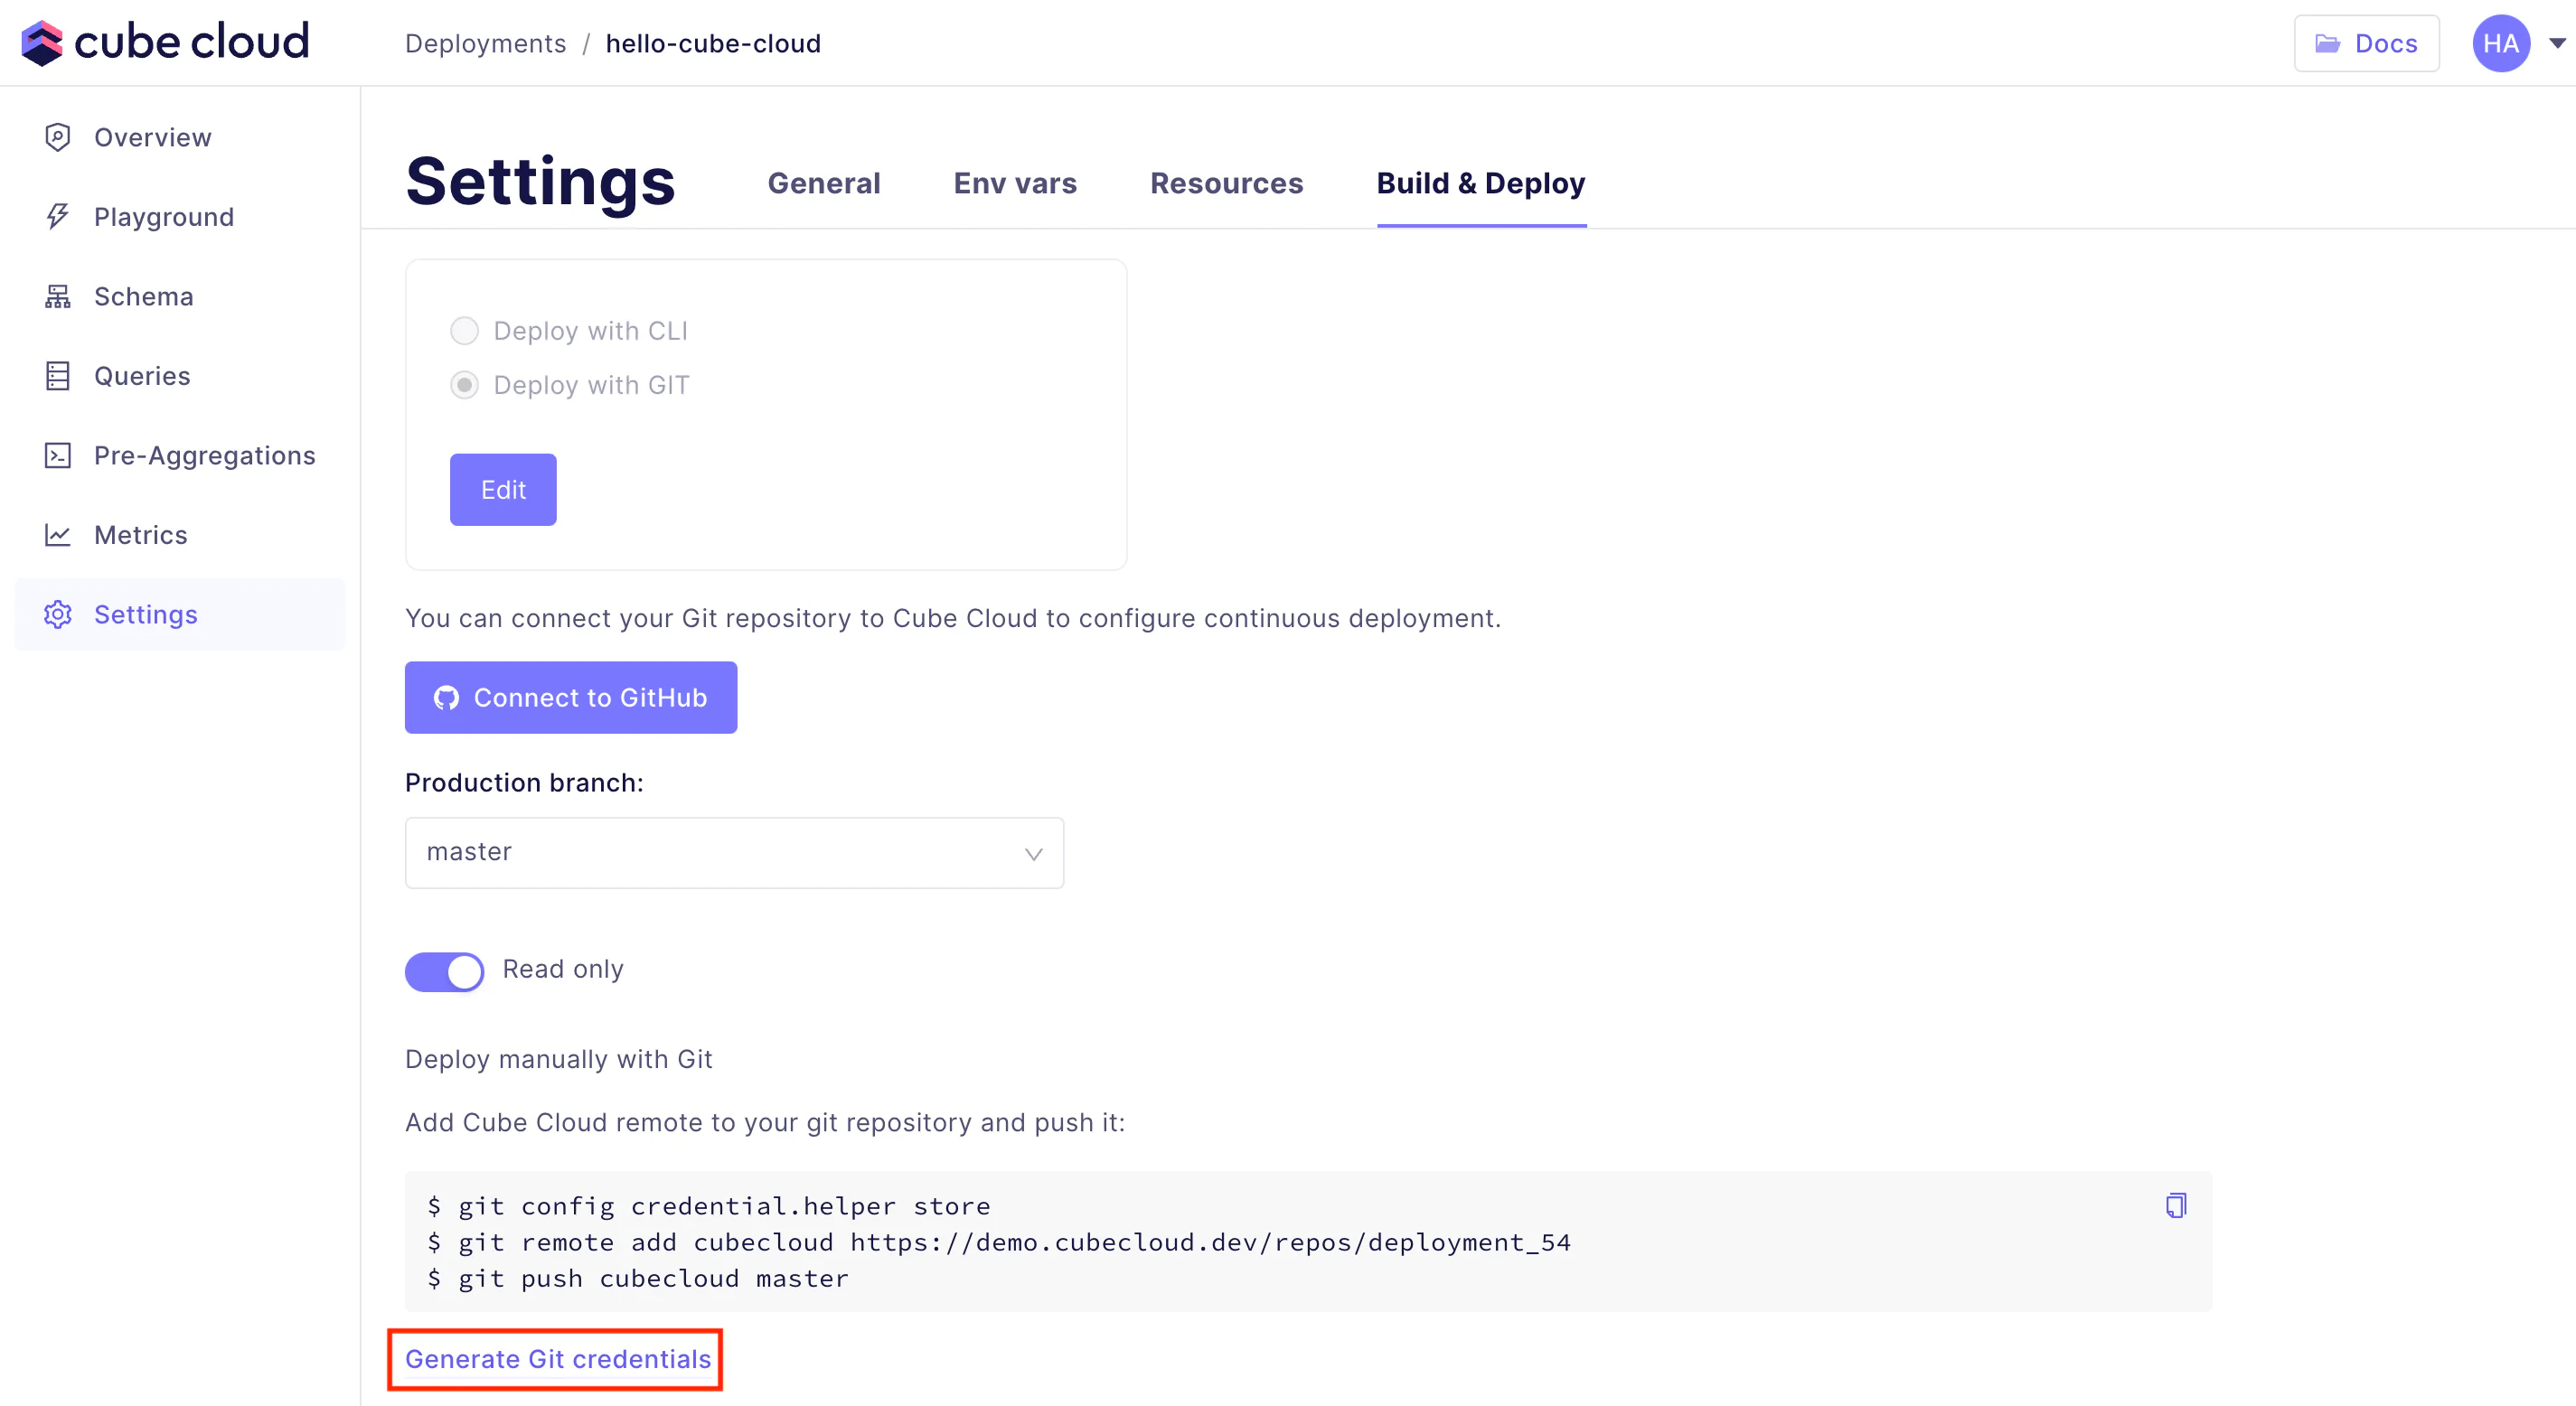Open the Production branch master dropdown
Image resolution: width=2576 pixels, height=1406 pixels.
[x=734, y=852]
